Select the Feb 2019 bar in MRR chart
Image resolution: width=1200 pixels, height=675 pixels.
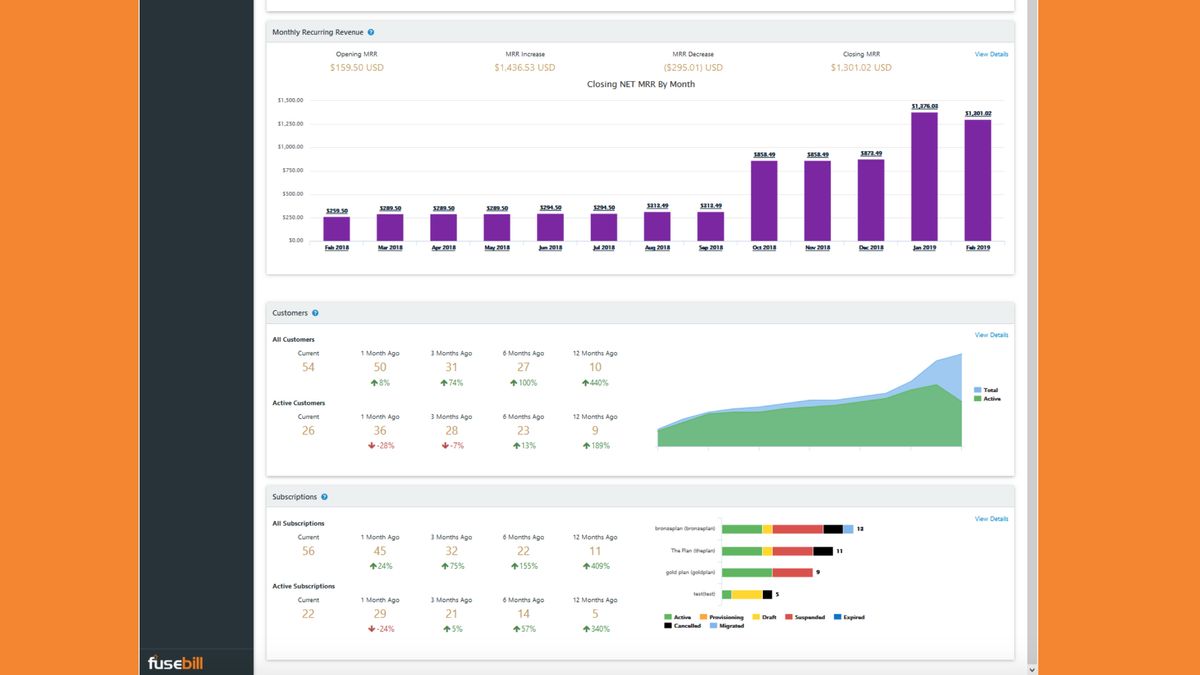pyautogui.click(x=978, y=181)
